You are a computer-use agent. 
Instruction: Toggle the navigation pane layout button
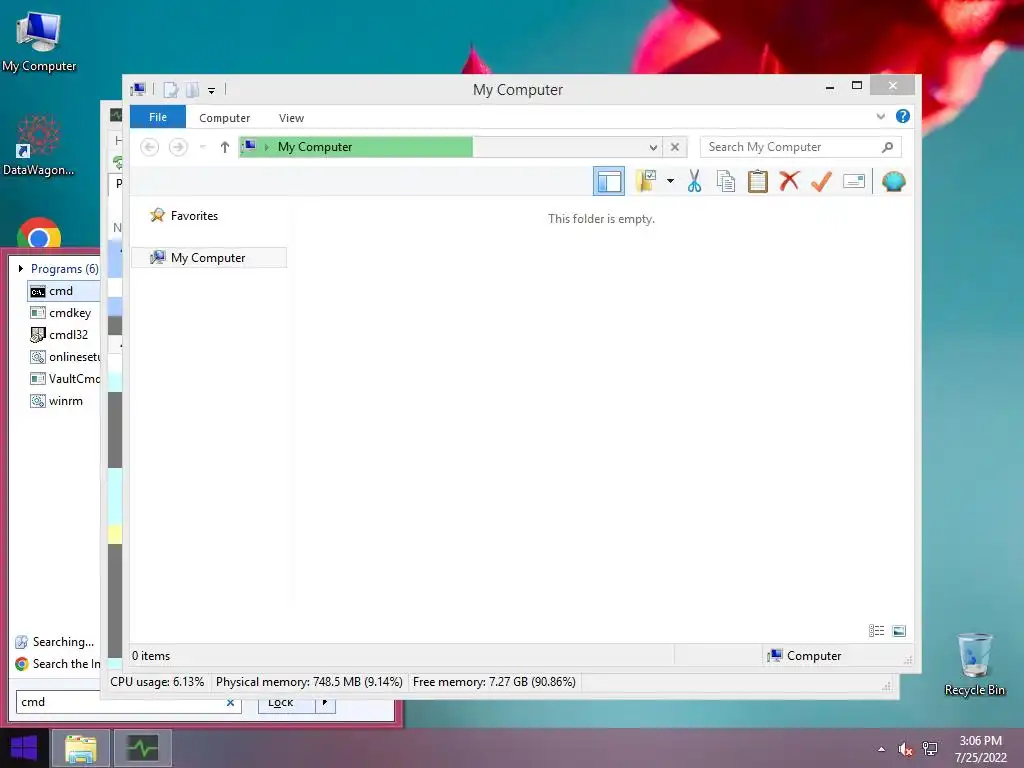[x=609, y=181]
